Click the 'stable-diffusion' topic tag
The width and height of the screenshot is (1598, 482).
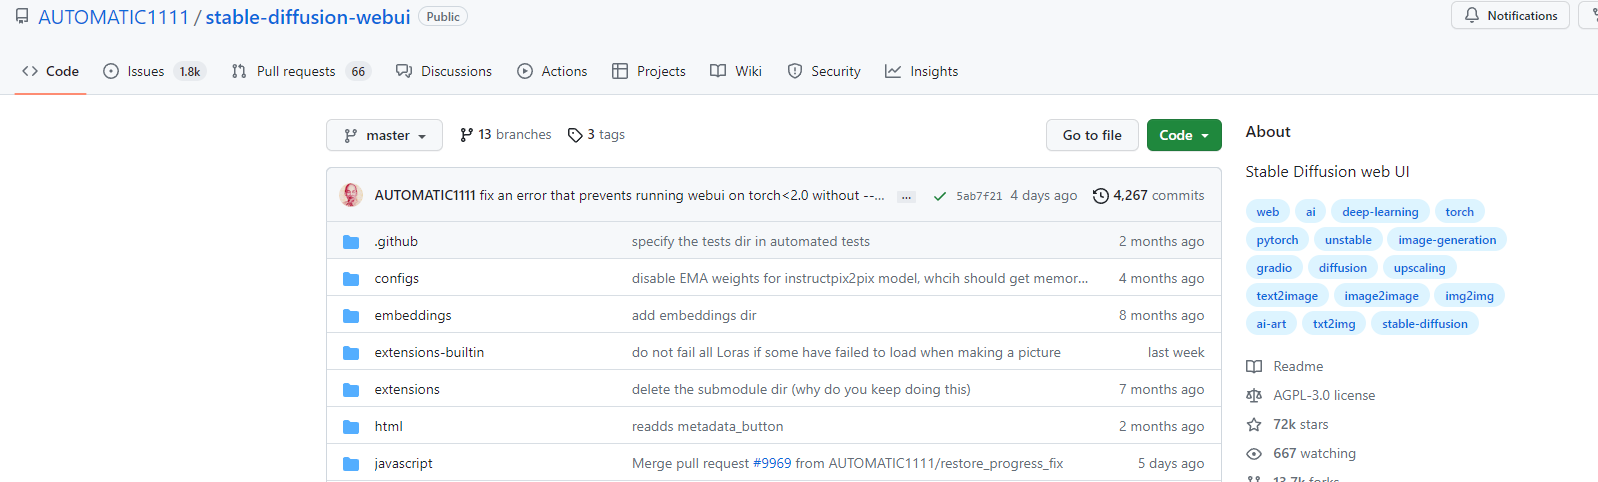point(1425,323)
